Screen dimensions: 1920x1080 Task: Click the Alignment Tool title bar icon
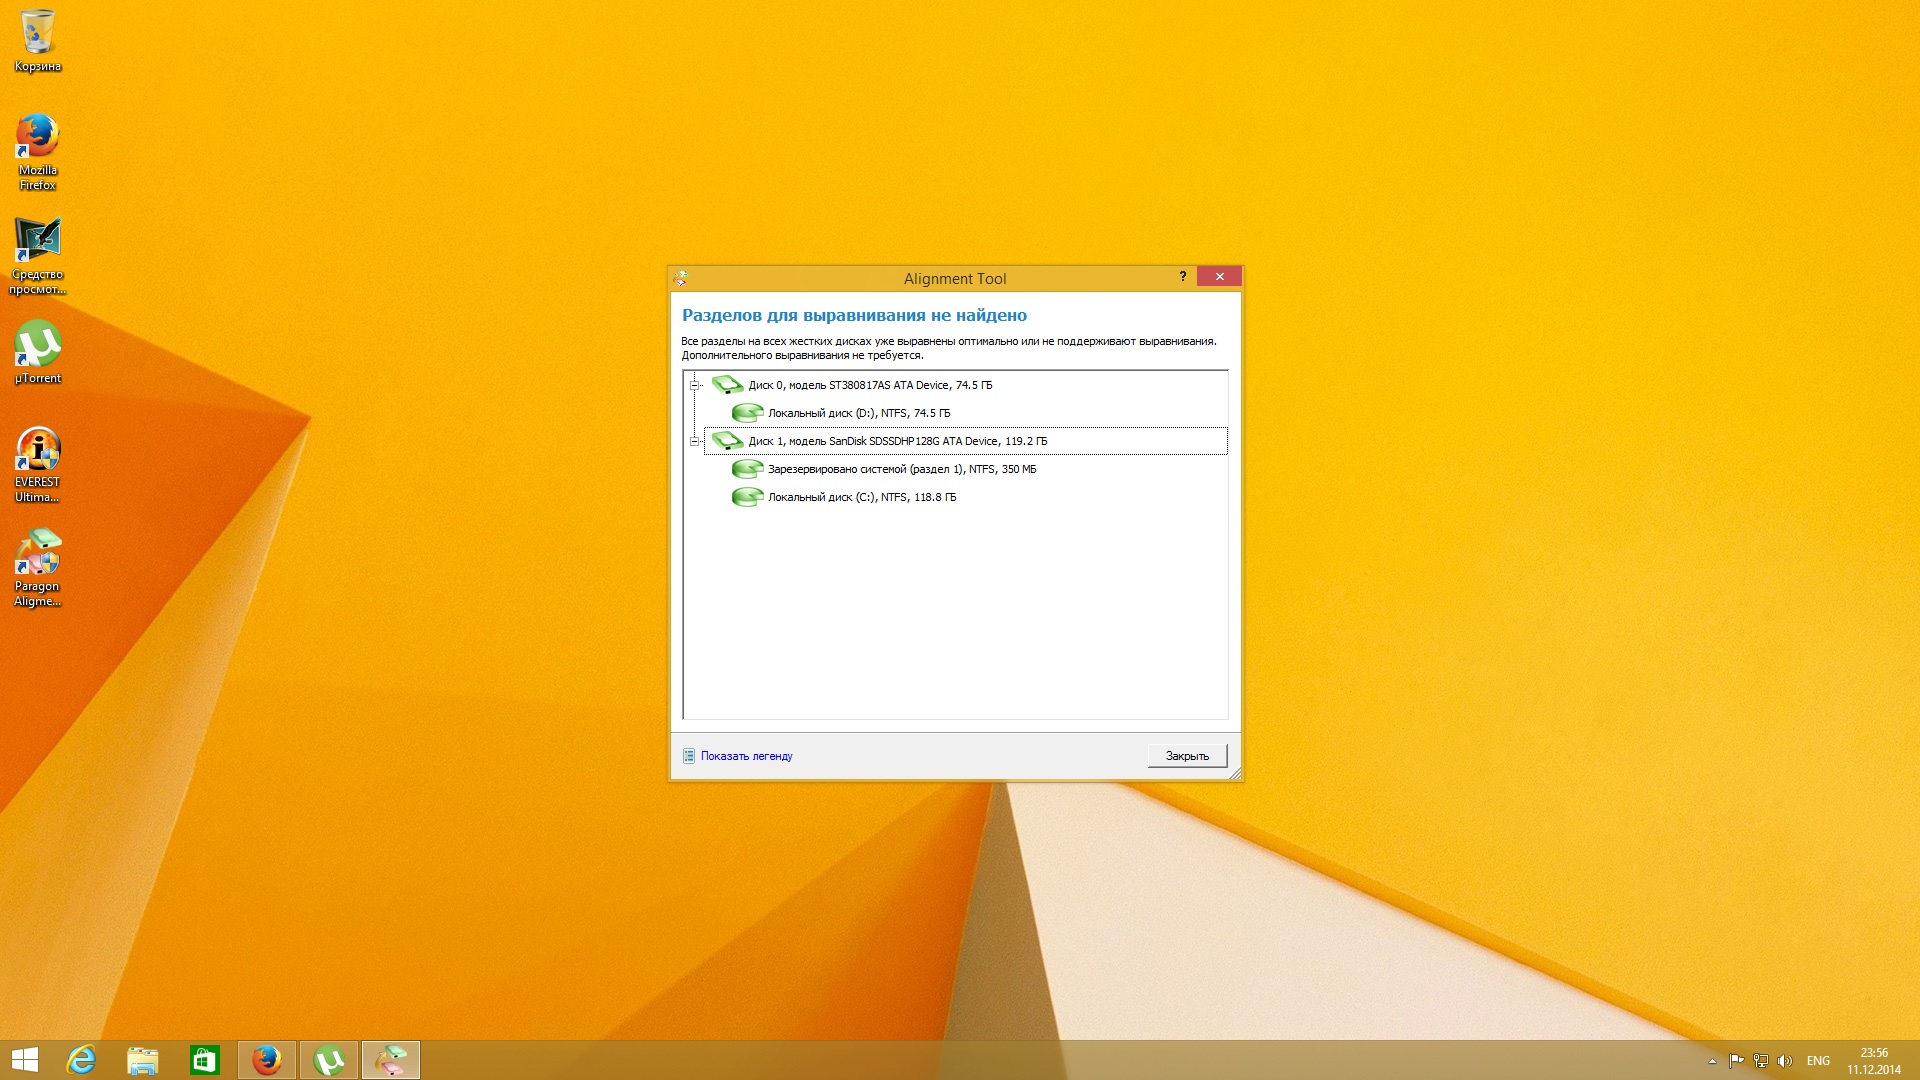pos(681,278)
